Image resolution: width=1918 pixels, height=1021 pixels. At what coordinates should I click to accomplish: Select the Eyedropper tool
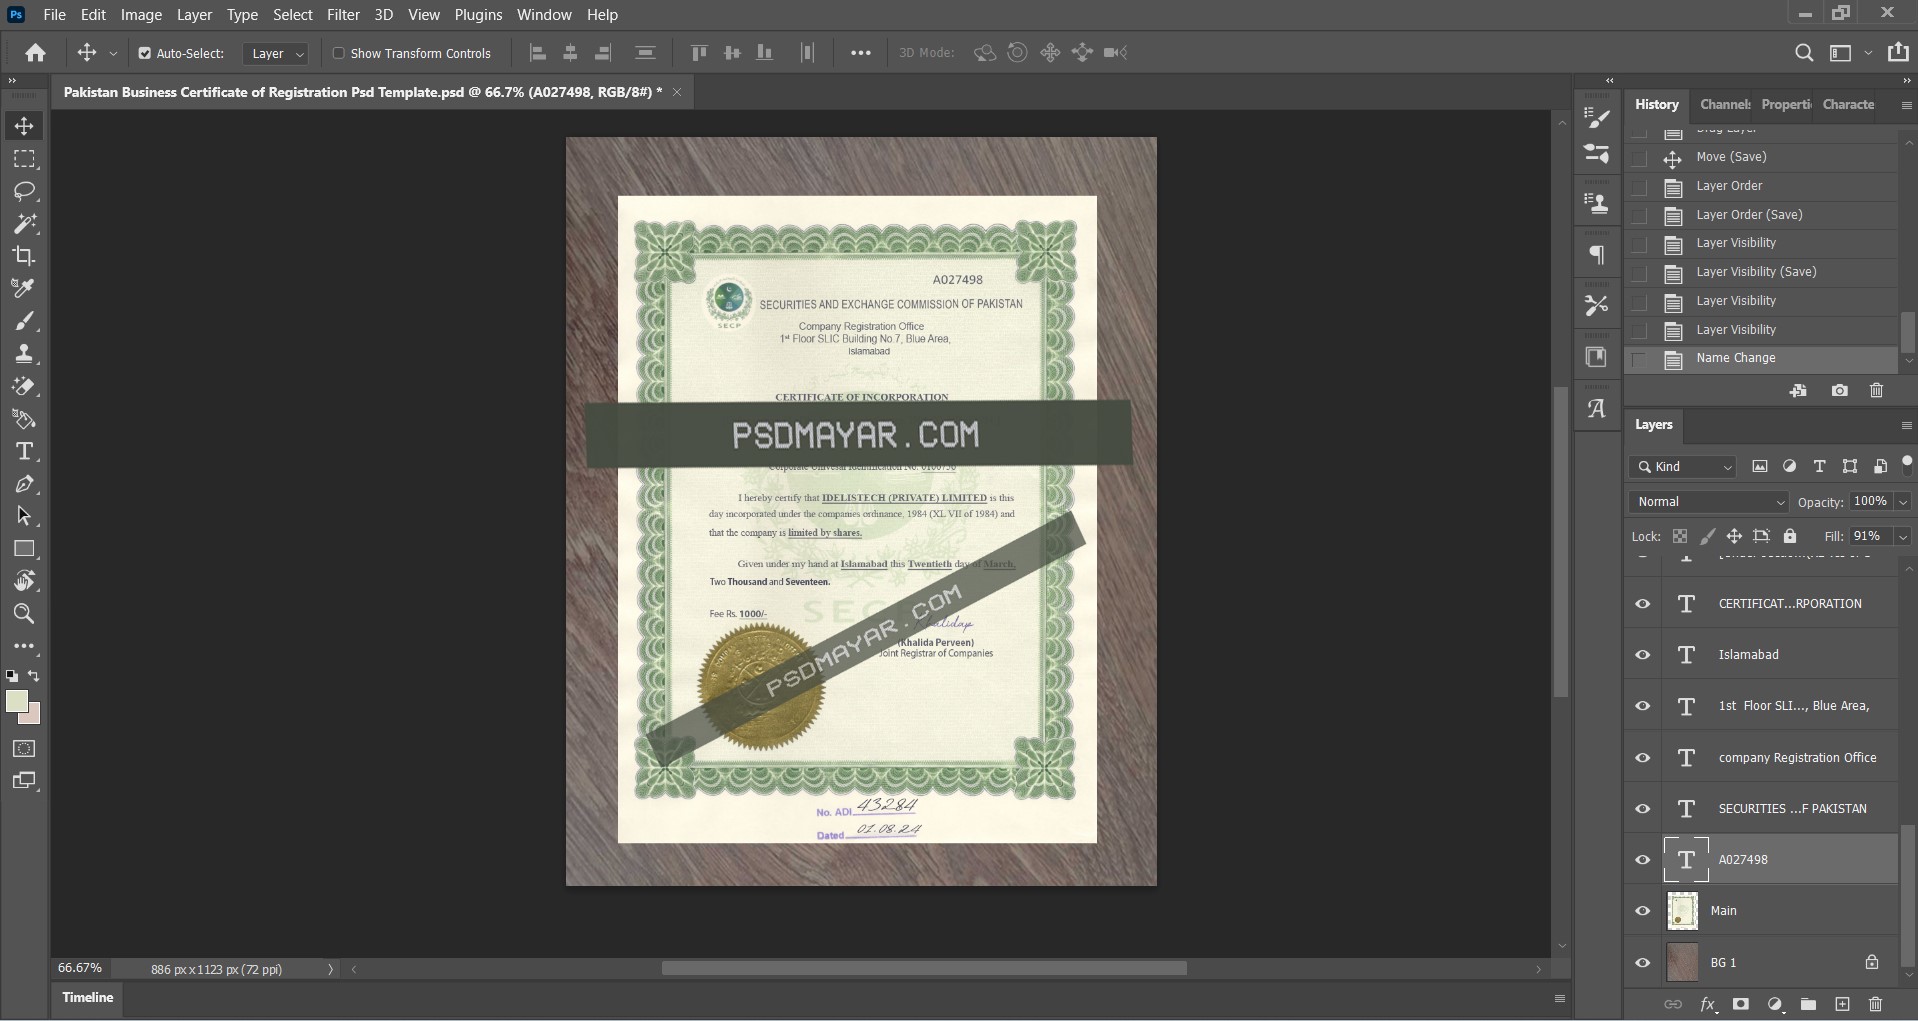click(x=24, y=288)
